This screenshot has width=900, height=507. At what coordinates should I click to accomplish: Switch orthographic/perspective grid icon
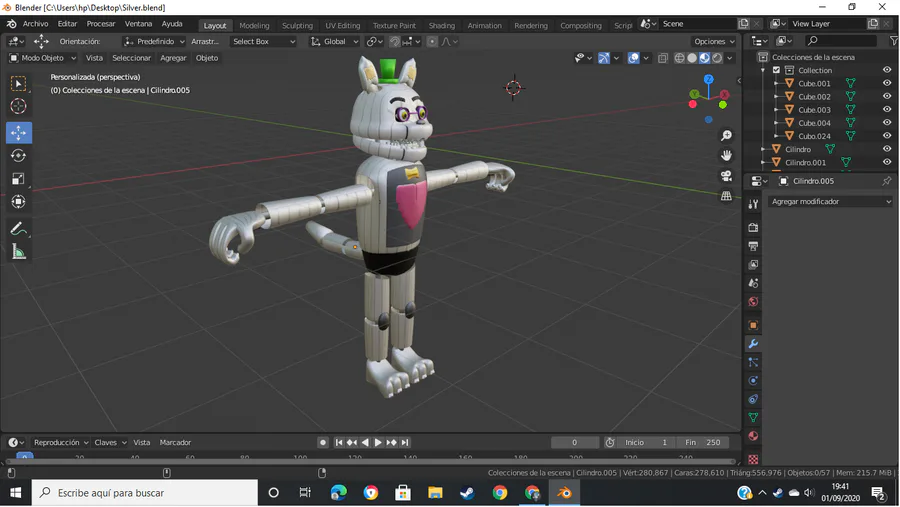point(726,196)
